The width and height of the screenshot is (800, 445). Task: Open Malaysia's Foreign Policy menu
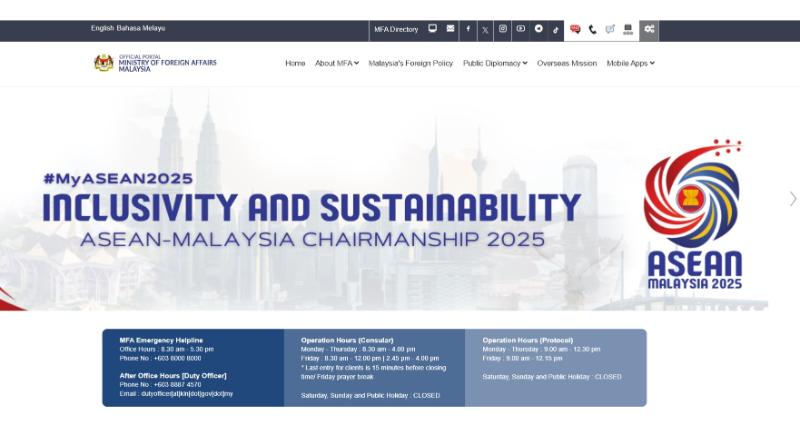411,63
